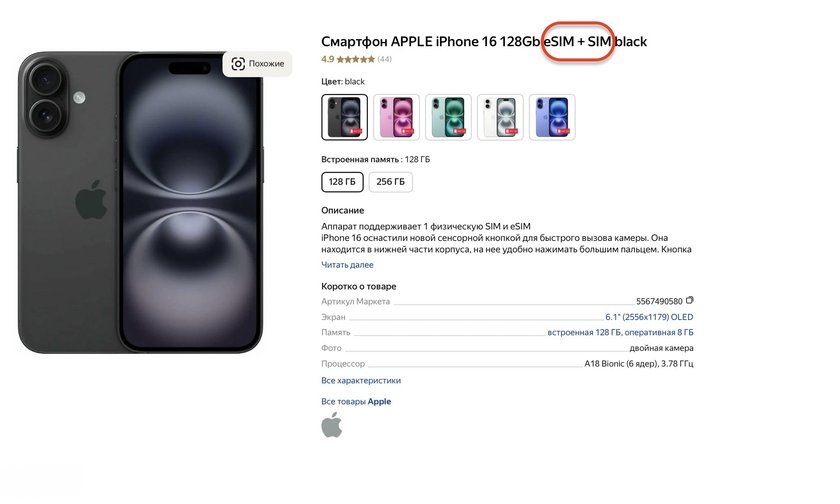The width and height of the screenshot is (840, 504).
Task: Select the white iPhone color option
Action: click(500, 117)
